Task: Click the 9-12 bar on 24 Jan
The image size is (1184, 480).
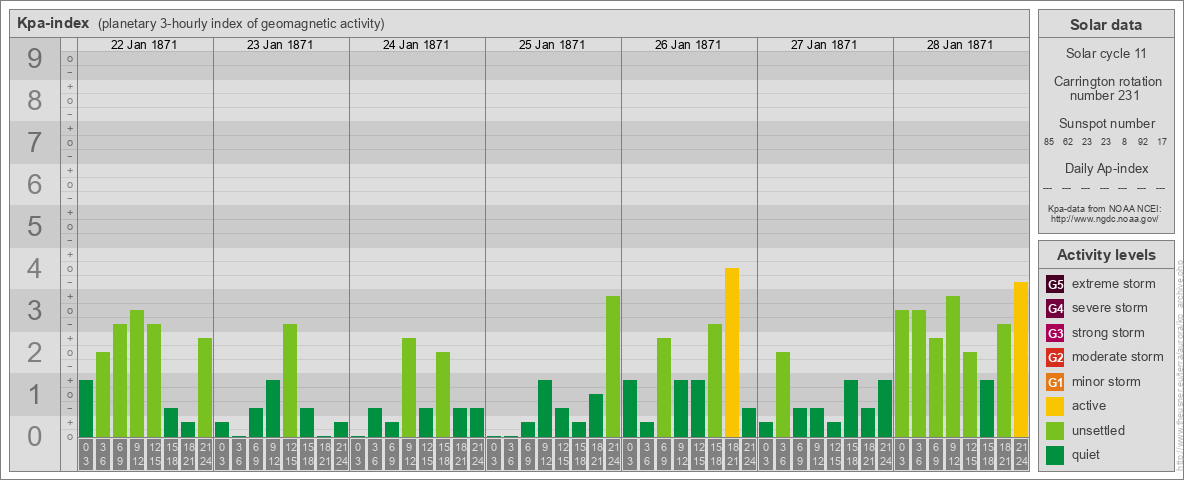Action: [409, 387]
